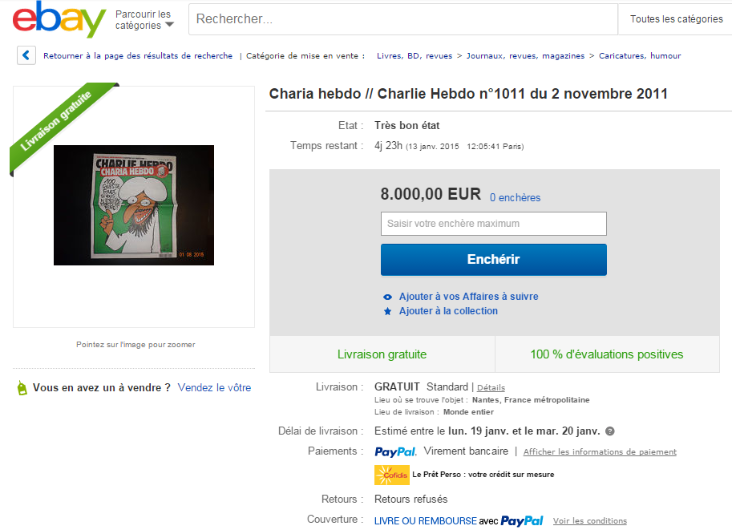Click the eye icon beside Affaires à suivre

387,297
